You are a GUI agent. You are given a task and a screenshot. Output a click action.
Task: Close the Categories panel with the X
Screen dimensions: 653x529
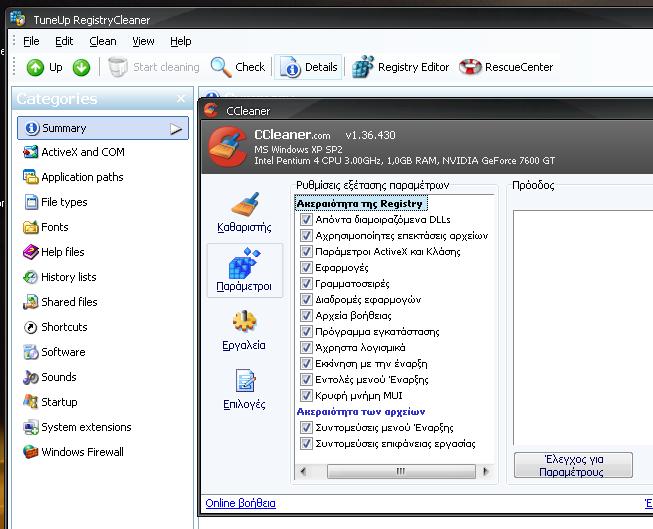tap(181, 98)
